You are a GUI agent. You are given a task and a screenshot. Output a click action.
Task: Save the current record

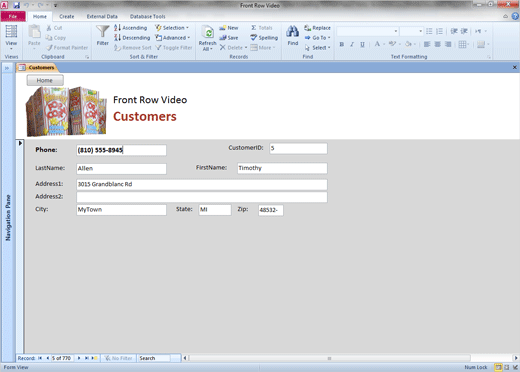click(x=229, y=38)
